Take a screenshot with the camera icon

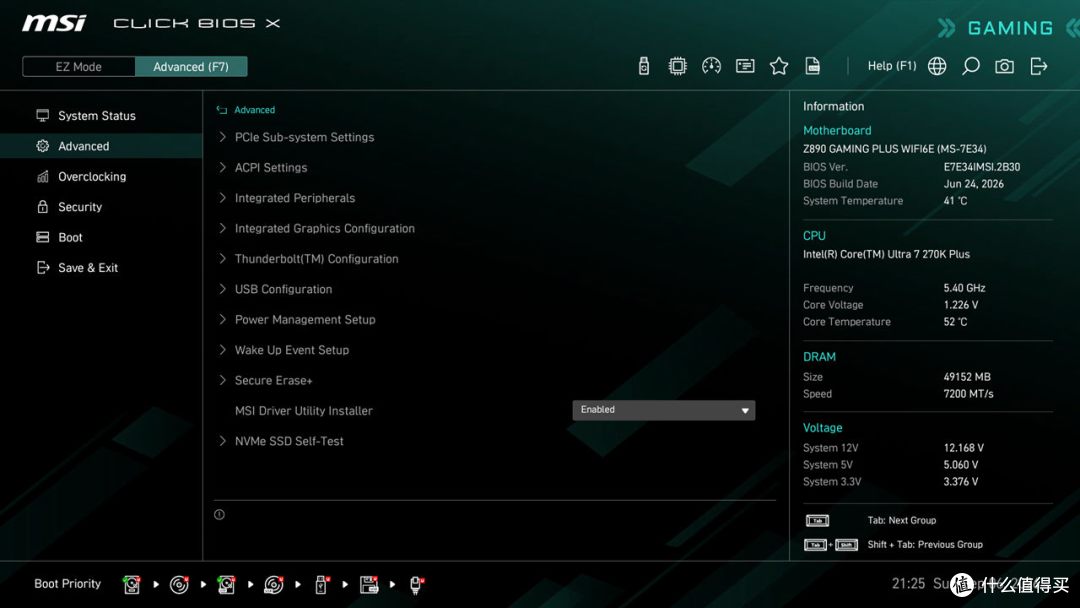point(1004,66)
